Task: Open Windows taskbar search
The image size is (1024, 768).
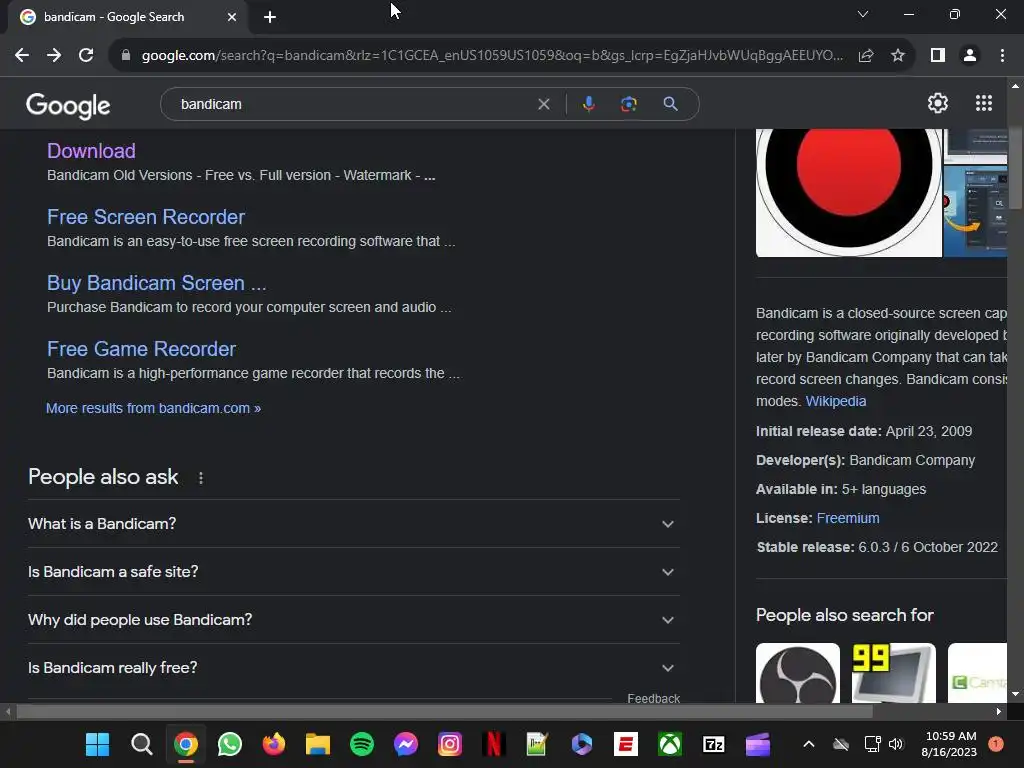Action: (x=141, y=744)
